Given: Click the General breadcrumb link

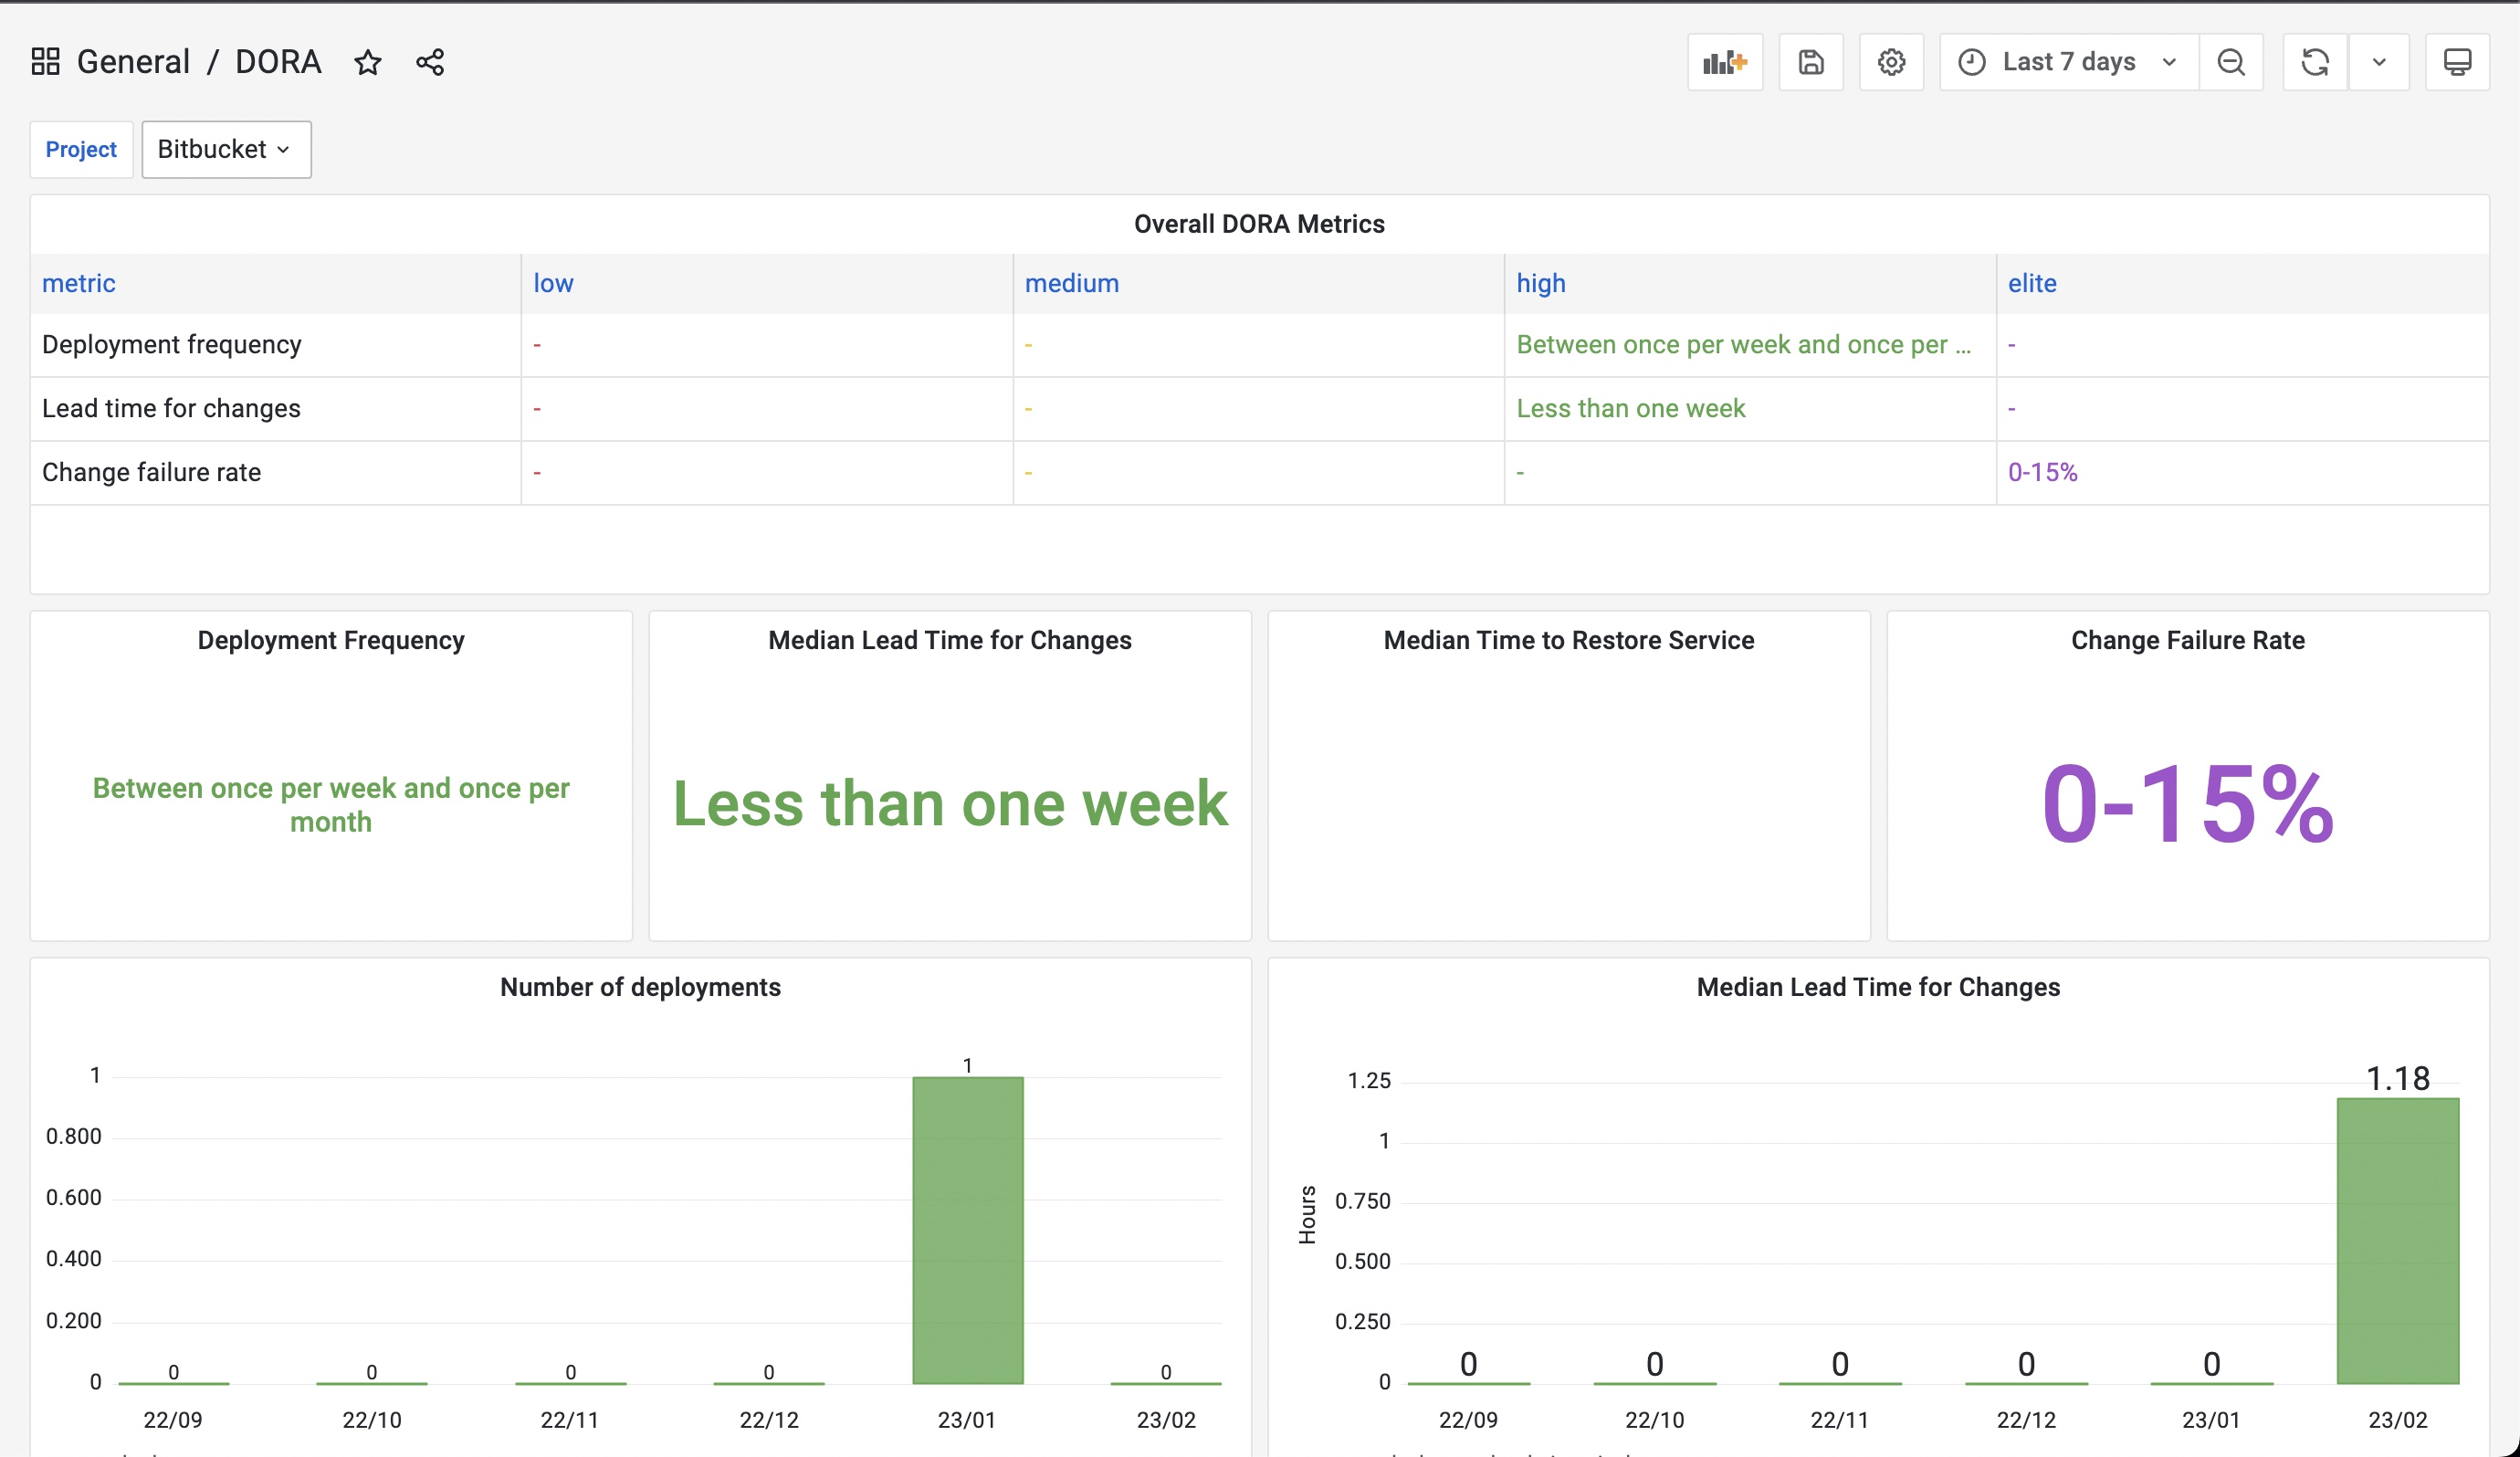Looking at the screenshot, I should 133,62.
